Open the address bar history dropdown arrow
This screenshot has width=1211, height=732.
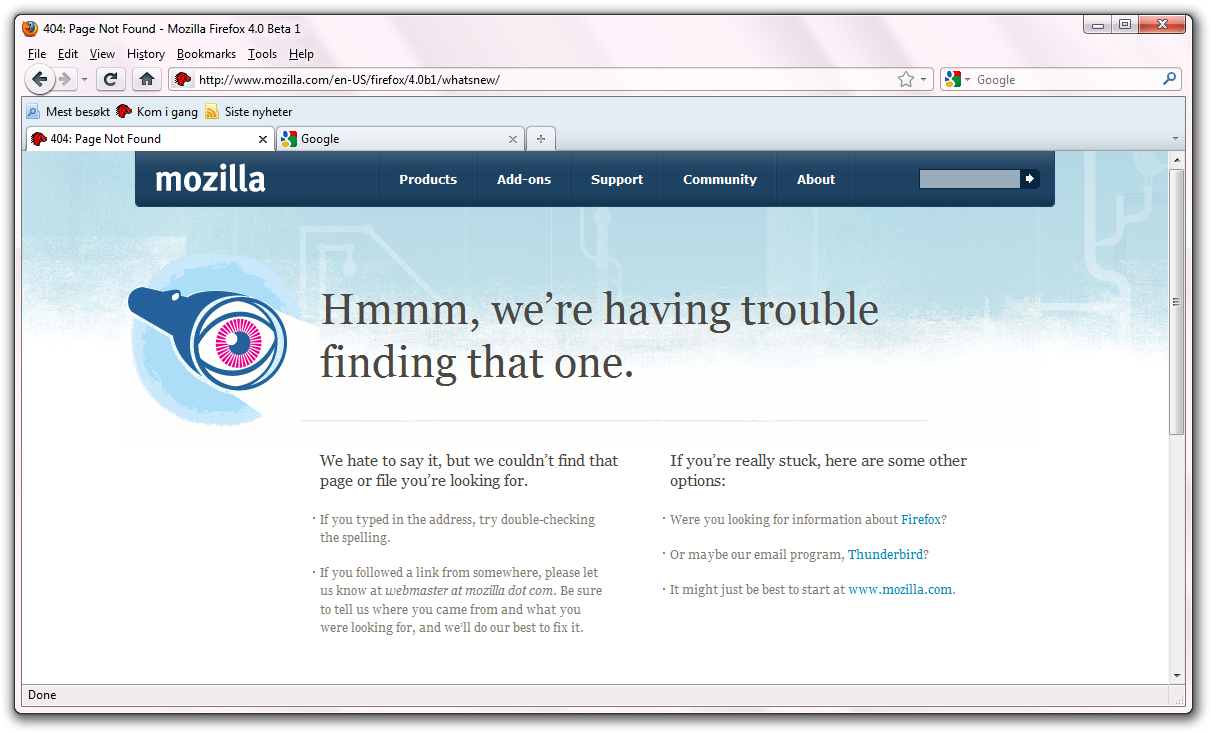pyautogui.click(x=923, y=79)
